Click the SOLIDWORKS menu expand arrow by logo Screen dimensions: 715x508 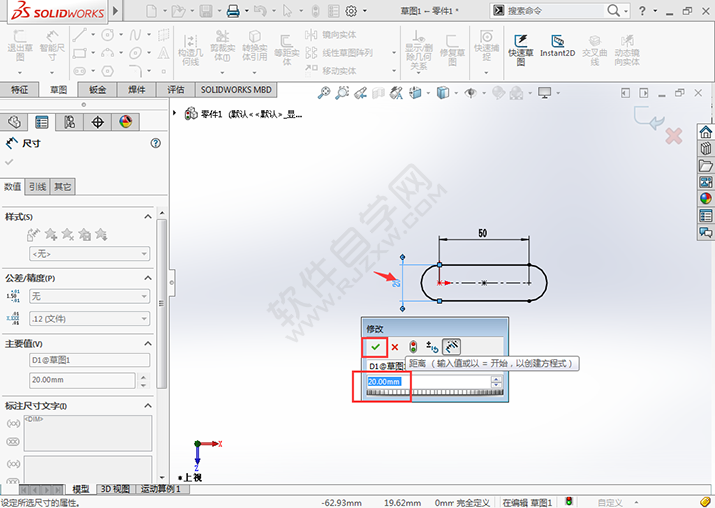point(115,10)
